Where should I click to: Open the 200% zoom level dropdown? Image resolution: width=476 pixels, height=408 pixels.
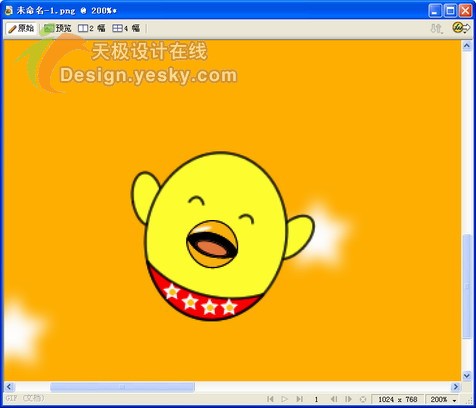pos(442,399)
